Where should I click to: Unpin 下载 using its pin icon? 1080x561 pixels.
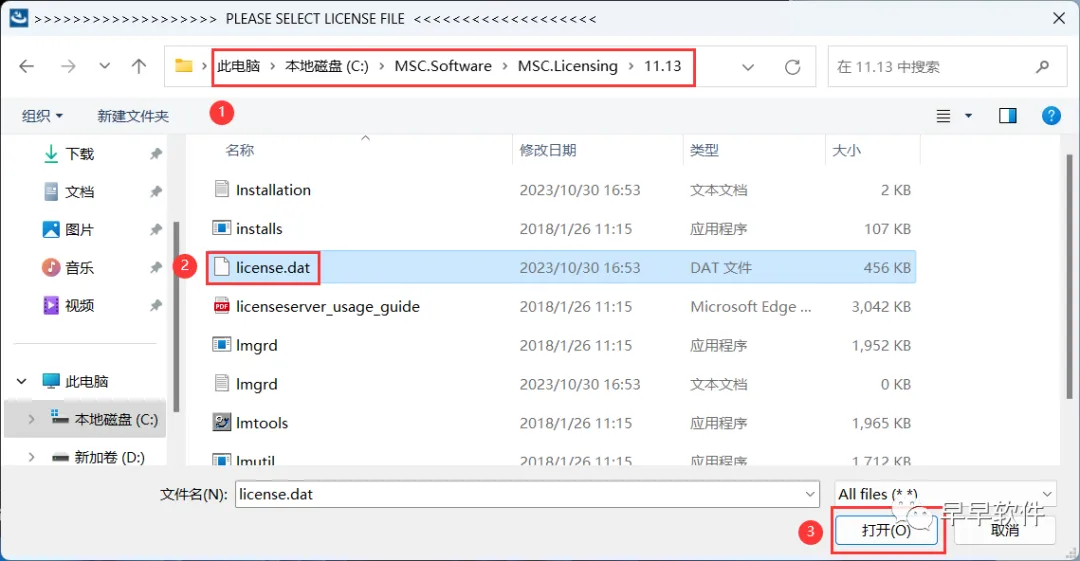(x=156, y=154)
